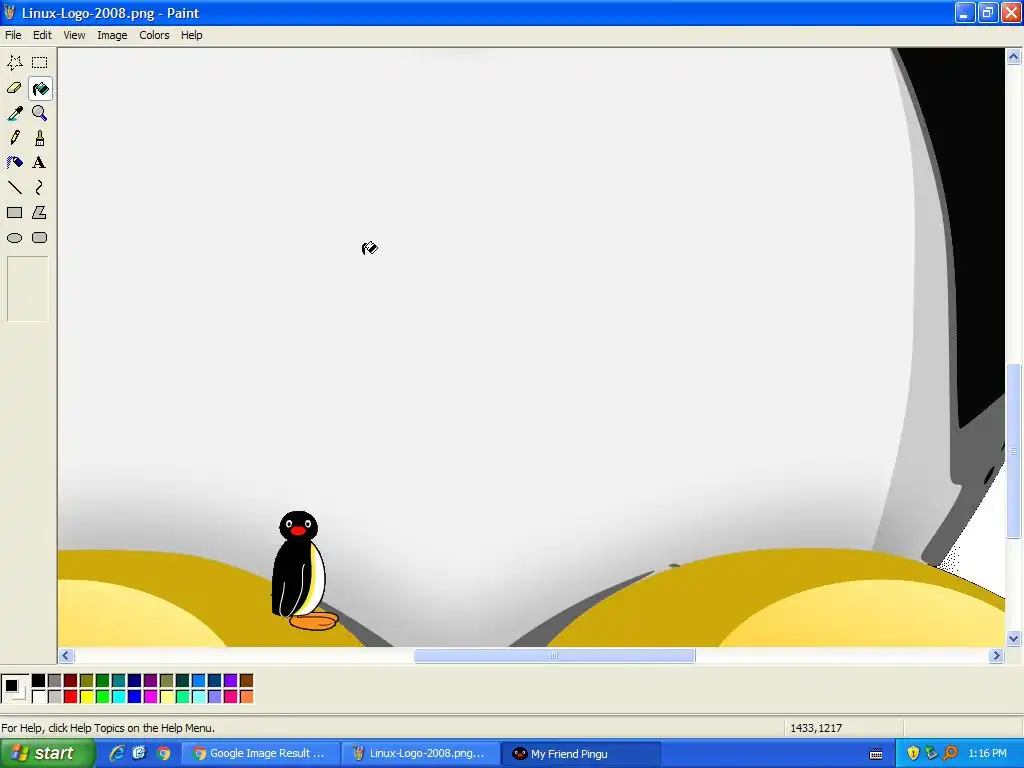Activate the Fill With Color bucket tool
Viewport: 1024px width, 768px height.
pos(40,88)
